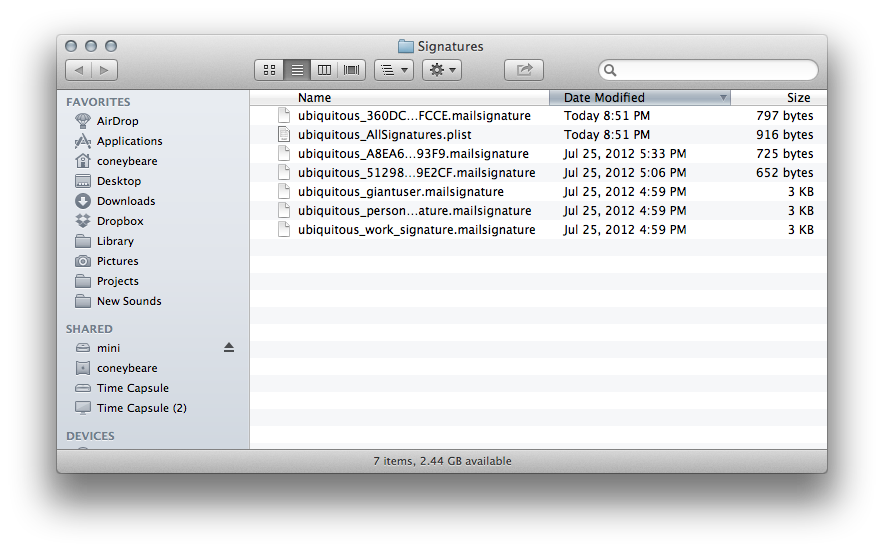Eject the mini shared computer
The width and height of the screenshot is (884, 552).
tap(228, 348)
